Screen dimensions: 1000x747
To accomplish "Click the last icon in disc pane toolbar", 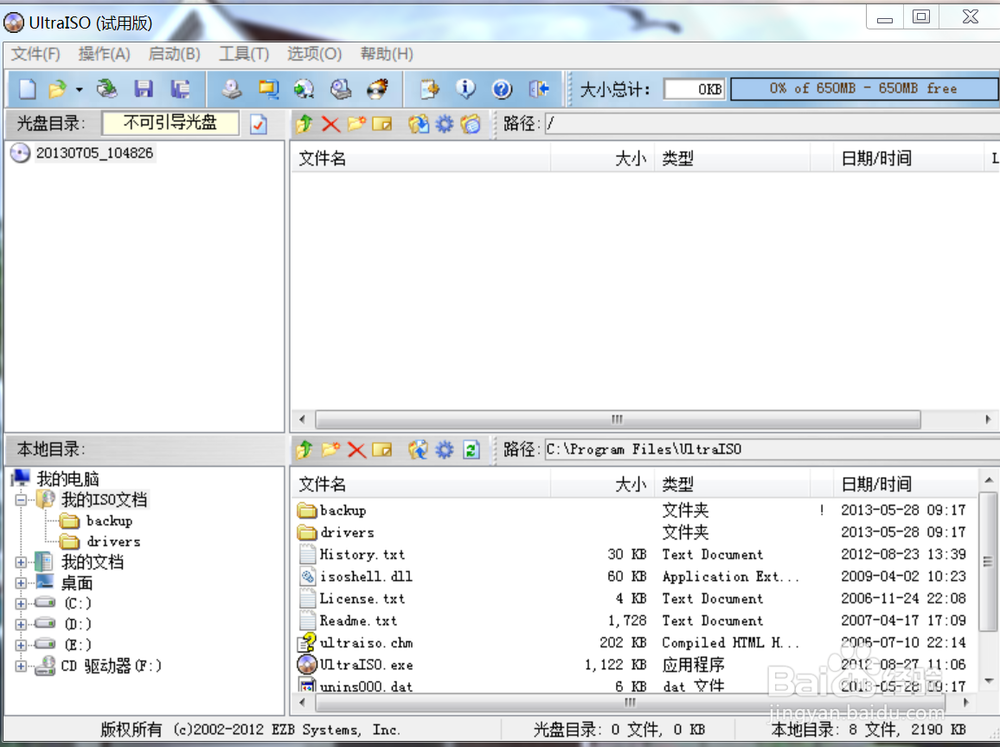I will pos(471,124).
